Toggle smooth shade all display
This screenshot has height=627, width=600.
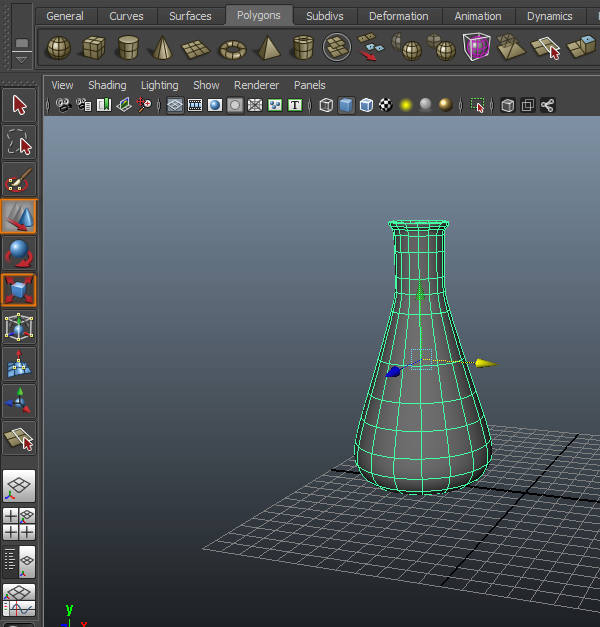tap(346, 105)
